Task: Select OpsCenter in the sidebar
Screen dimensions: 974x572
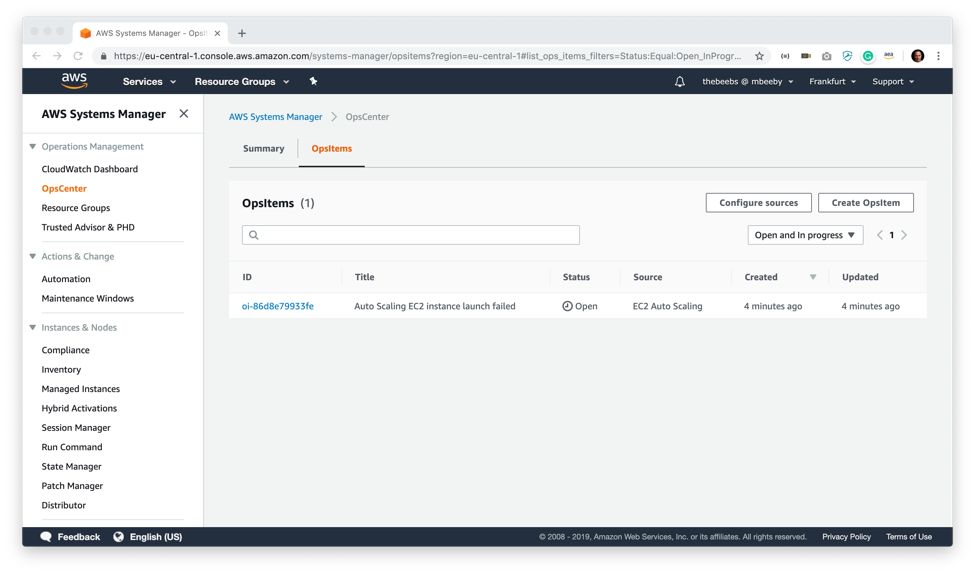Action: click(x=64, y=188)
